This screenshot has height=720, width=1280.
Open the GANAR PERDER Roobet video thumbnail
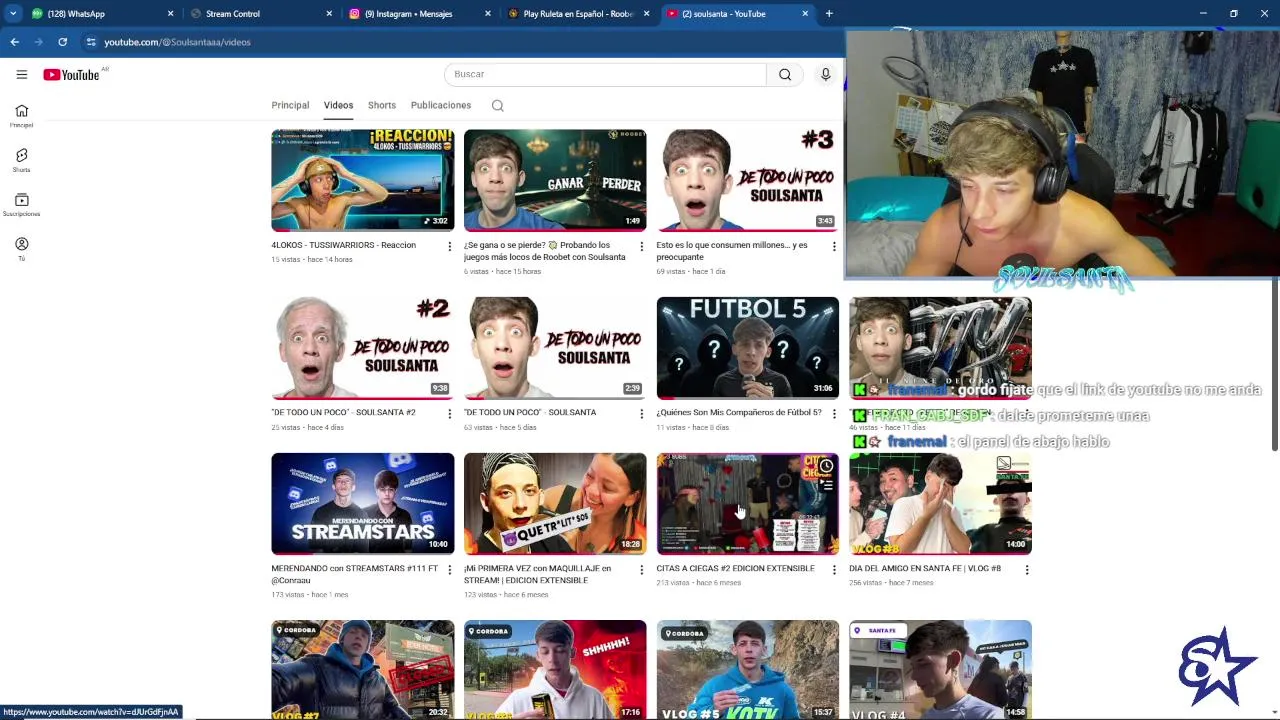coord(555,180)
